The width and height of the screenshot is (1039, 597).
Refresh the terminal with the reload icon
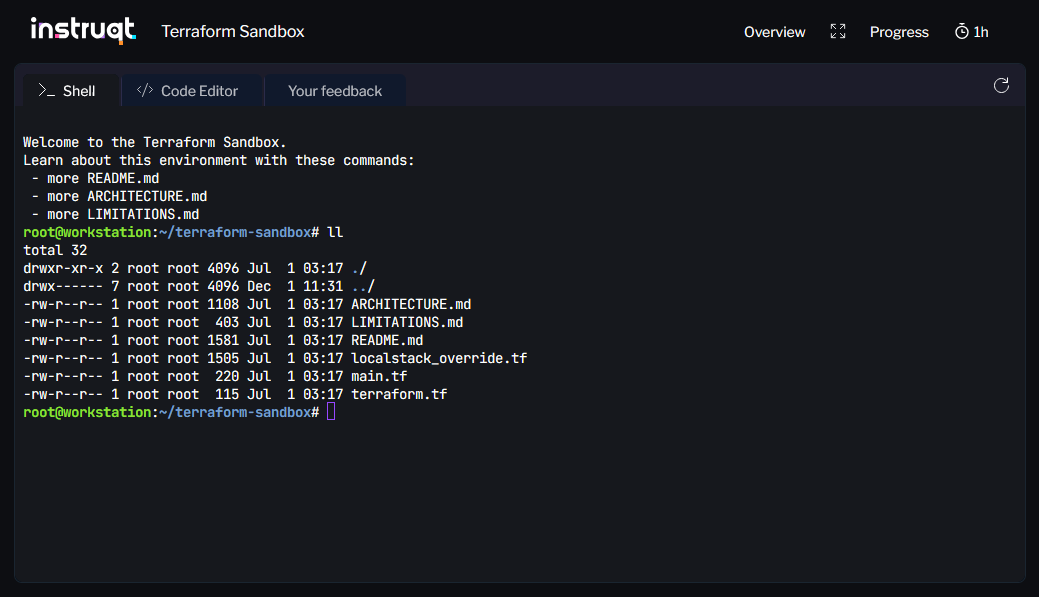[x=1001, y=86]
